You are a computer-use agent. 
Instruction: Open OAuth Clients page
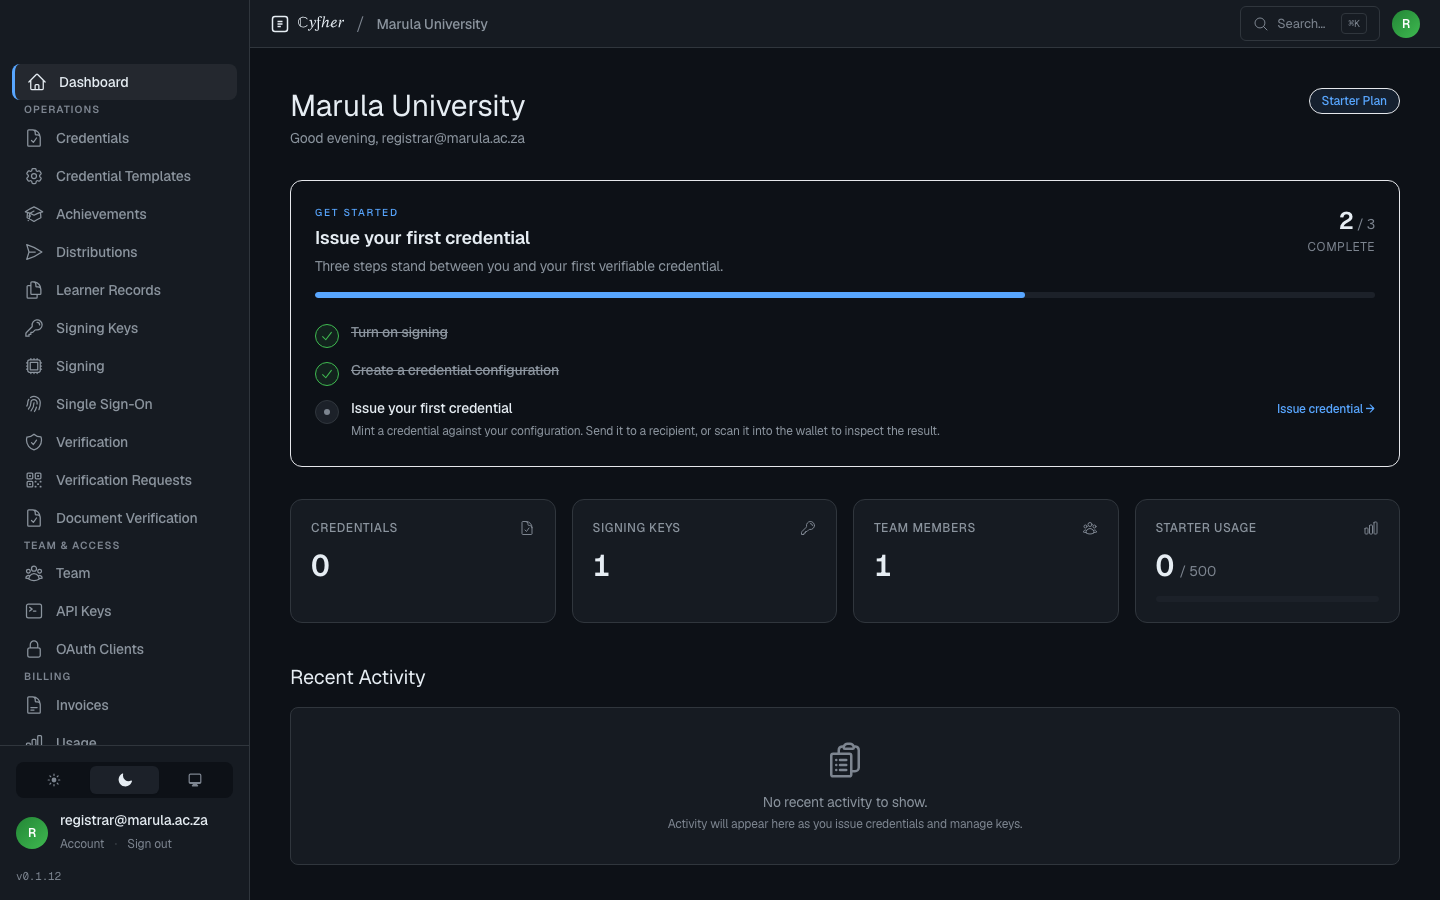pos(125,649)
